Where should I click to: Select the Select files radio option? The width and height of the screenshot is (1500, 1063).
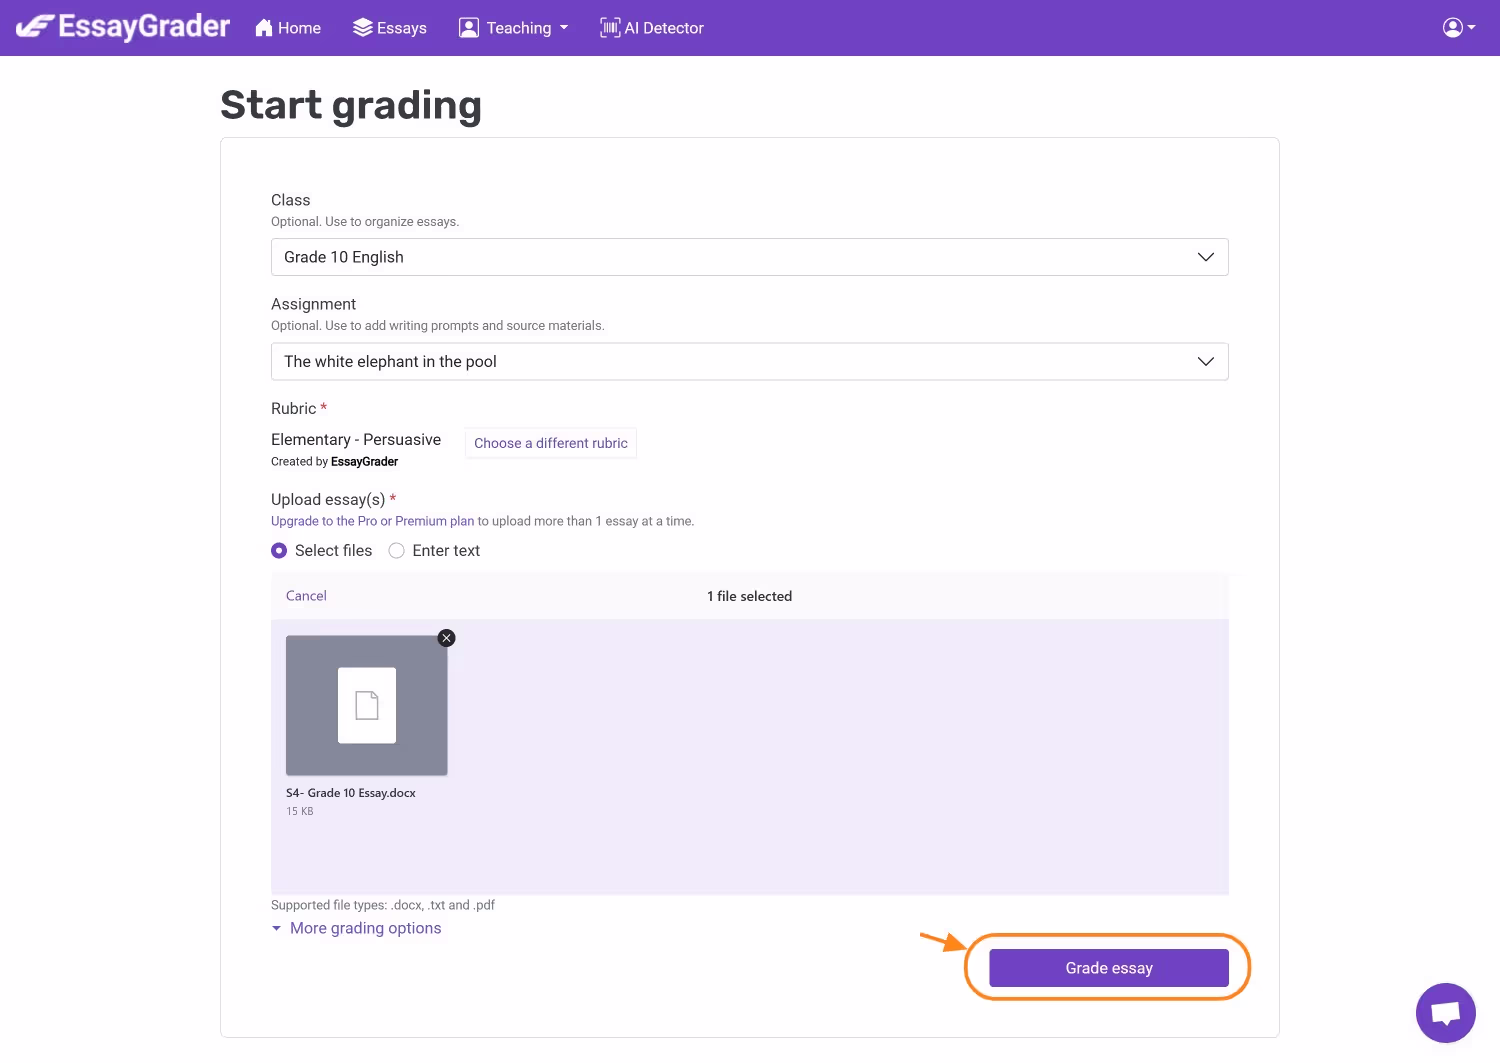click(x=279, y=551)
